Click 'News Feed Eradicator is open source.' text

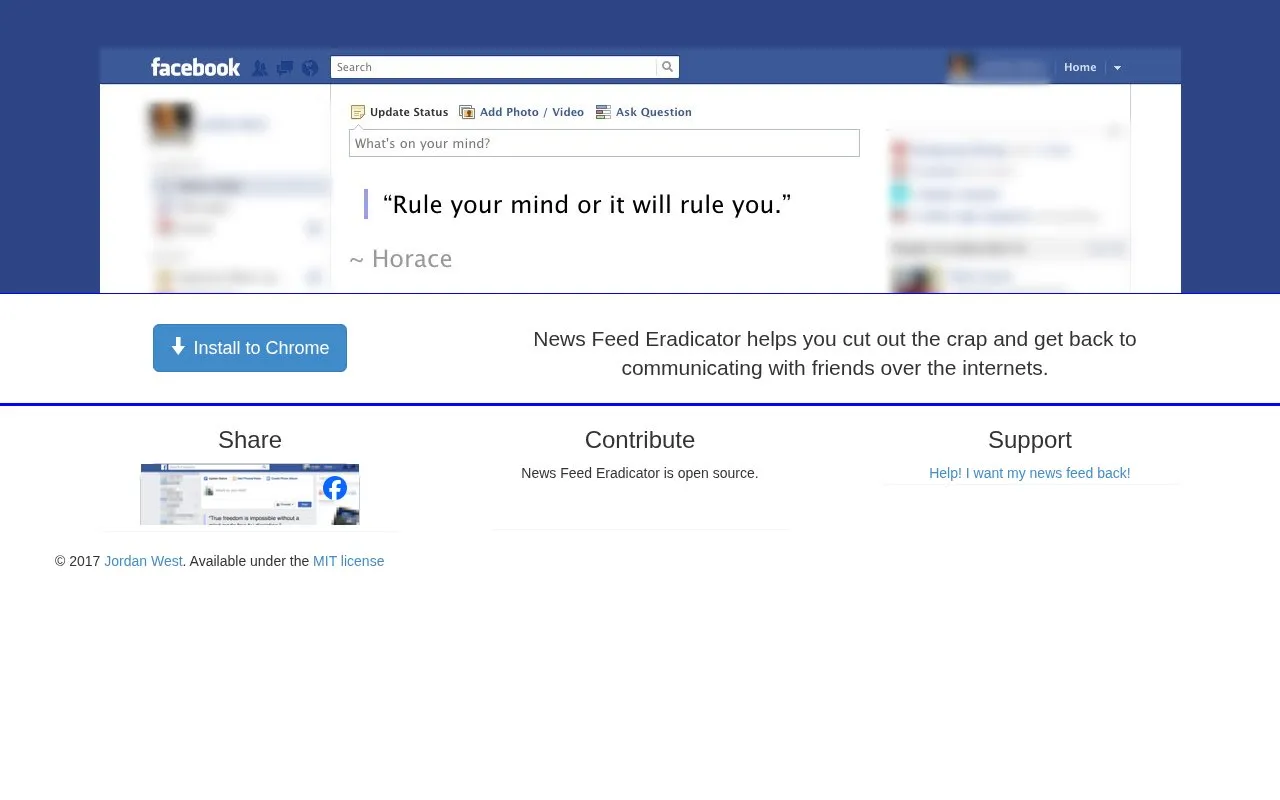pos(640,473)
